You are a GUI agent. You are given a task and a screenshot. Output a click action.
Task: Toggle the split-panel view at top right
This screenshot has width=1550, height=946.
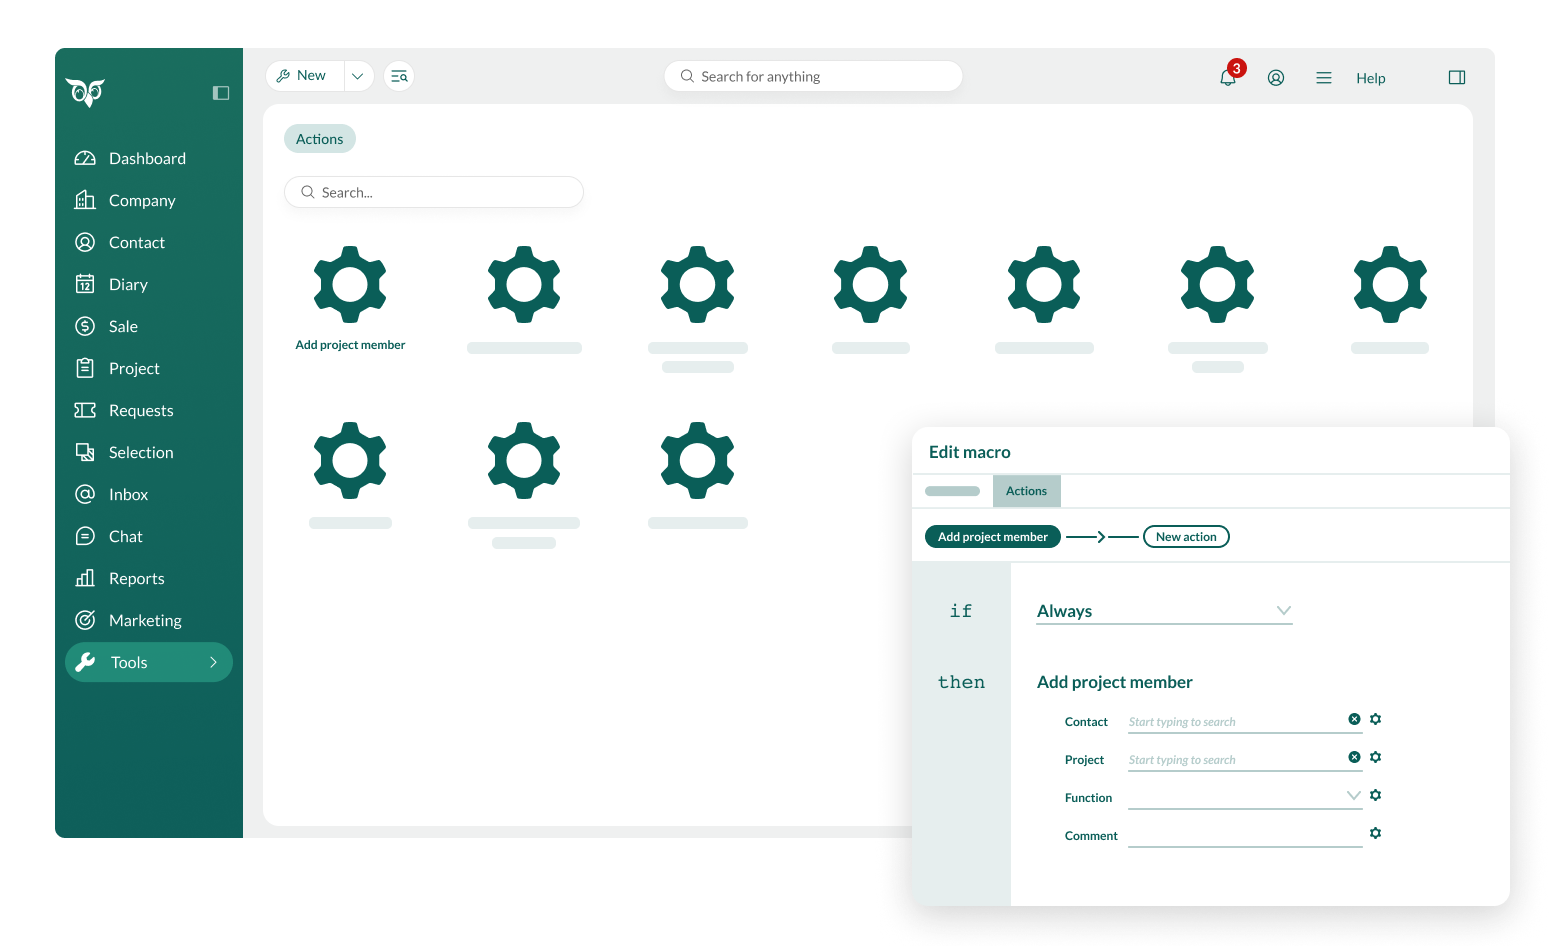(1457, 77)
